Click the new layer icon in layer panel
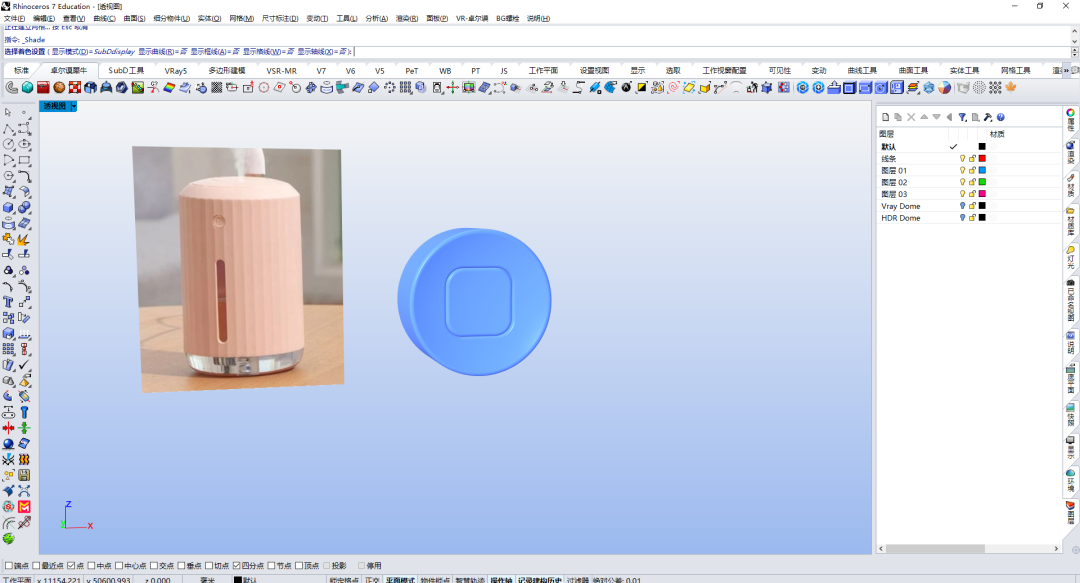1080x583 pixels. point(886,117)
